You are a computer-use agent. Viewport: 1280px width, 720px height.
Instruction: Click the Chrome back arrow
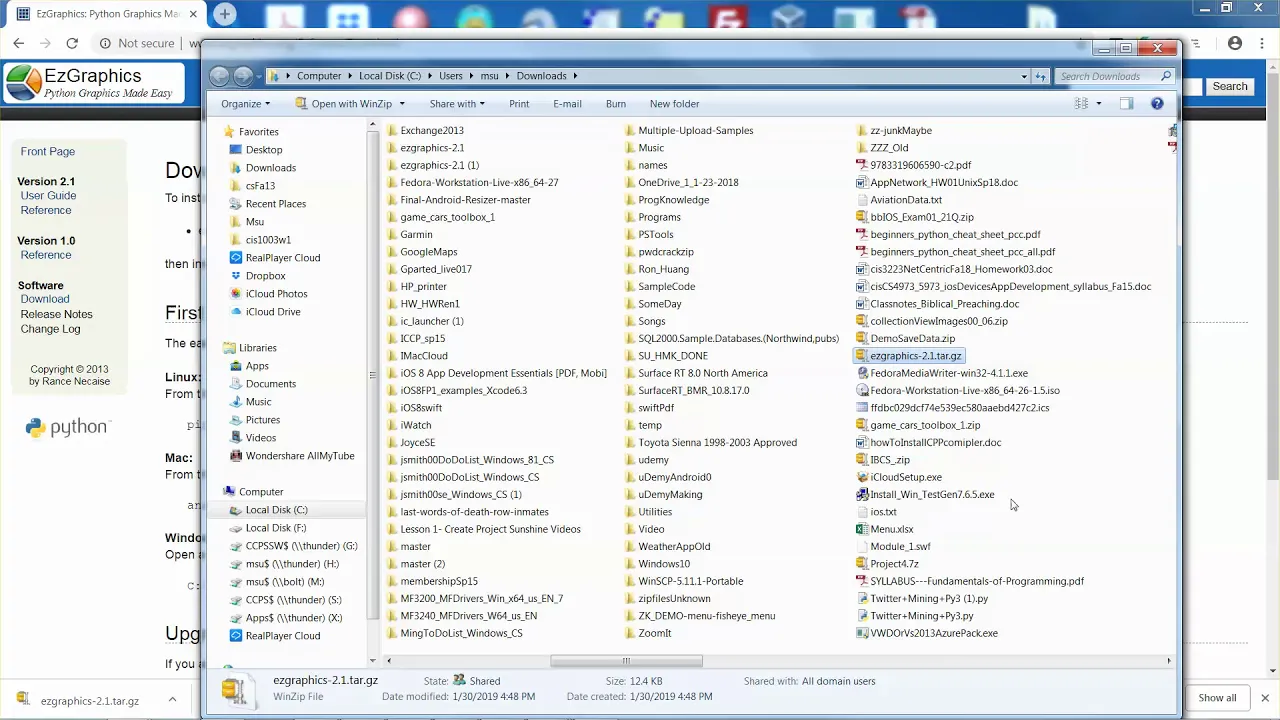click(19, 43)
